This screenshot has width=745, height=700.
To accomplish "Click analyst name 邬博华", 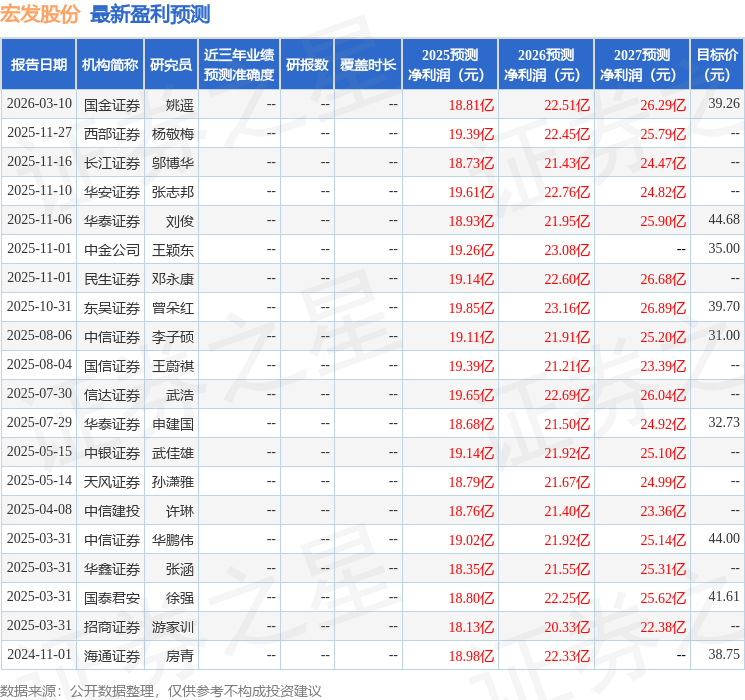I will (173, 163).
